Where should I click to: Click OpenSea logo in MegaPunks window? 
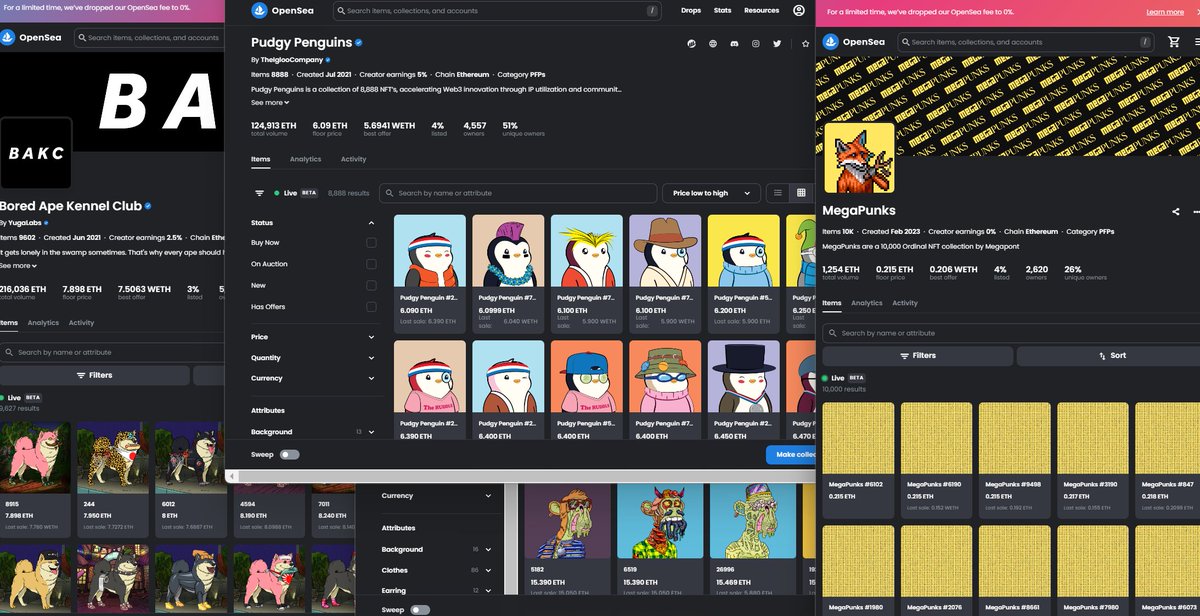pyautogui.click(x=854, y=42)
